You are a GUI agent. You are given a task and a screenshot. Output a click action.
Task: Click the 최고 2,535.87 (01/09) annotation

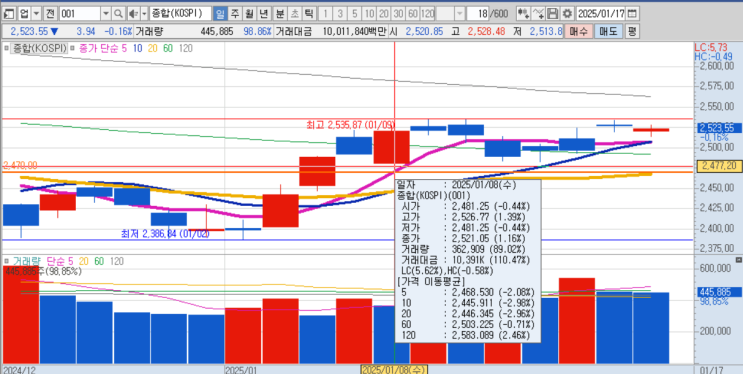(351, 125)
